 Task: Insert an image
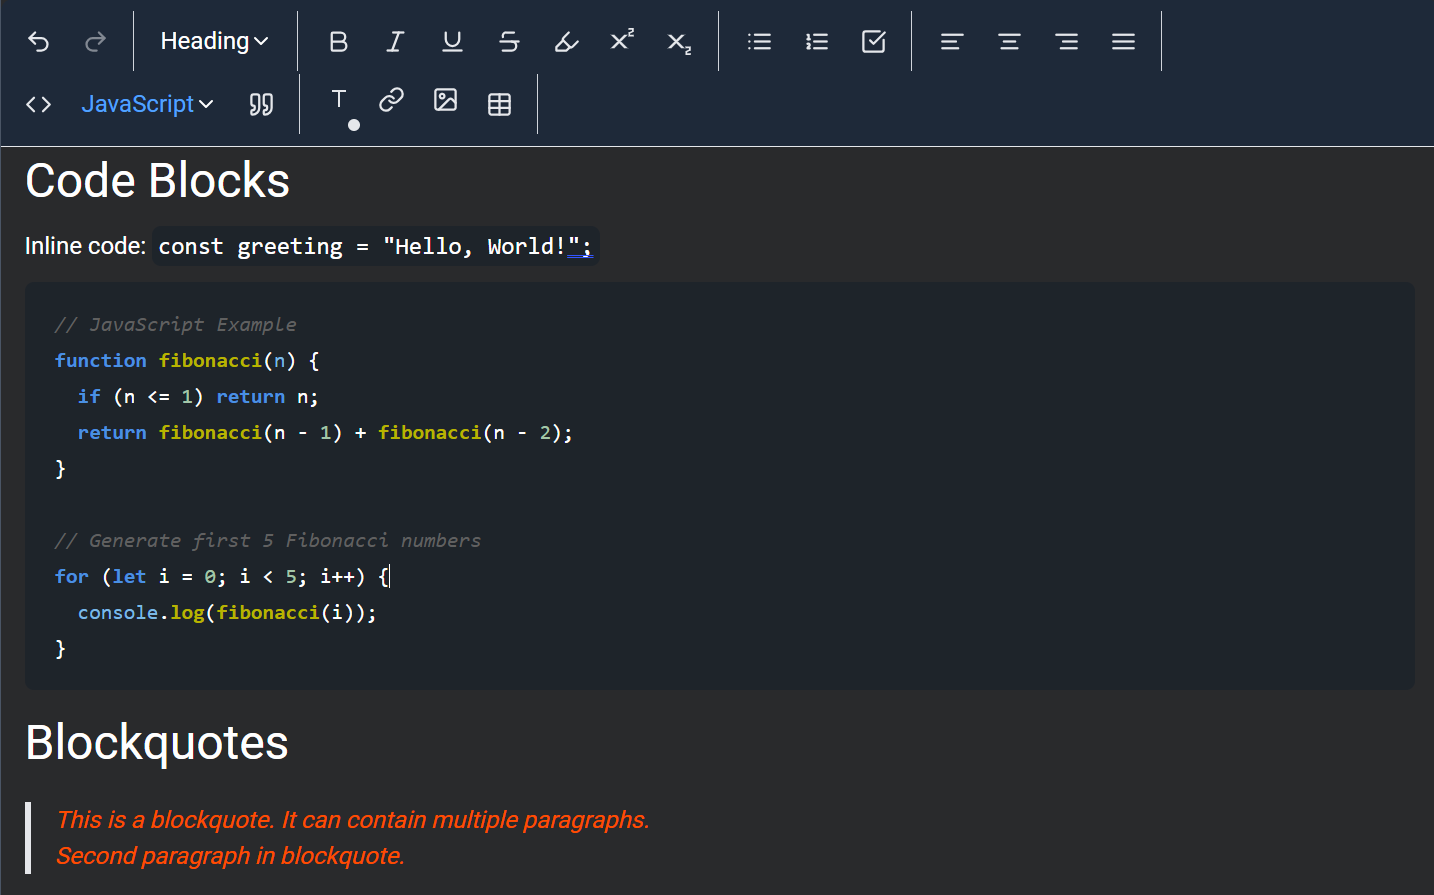tap(445, 103)
